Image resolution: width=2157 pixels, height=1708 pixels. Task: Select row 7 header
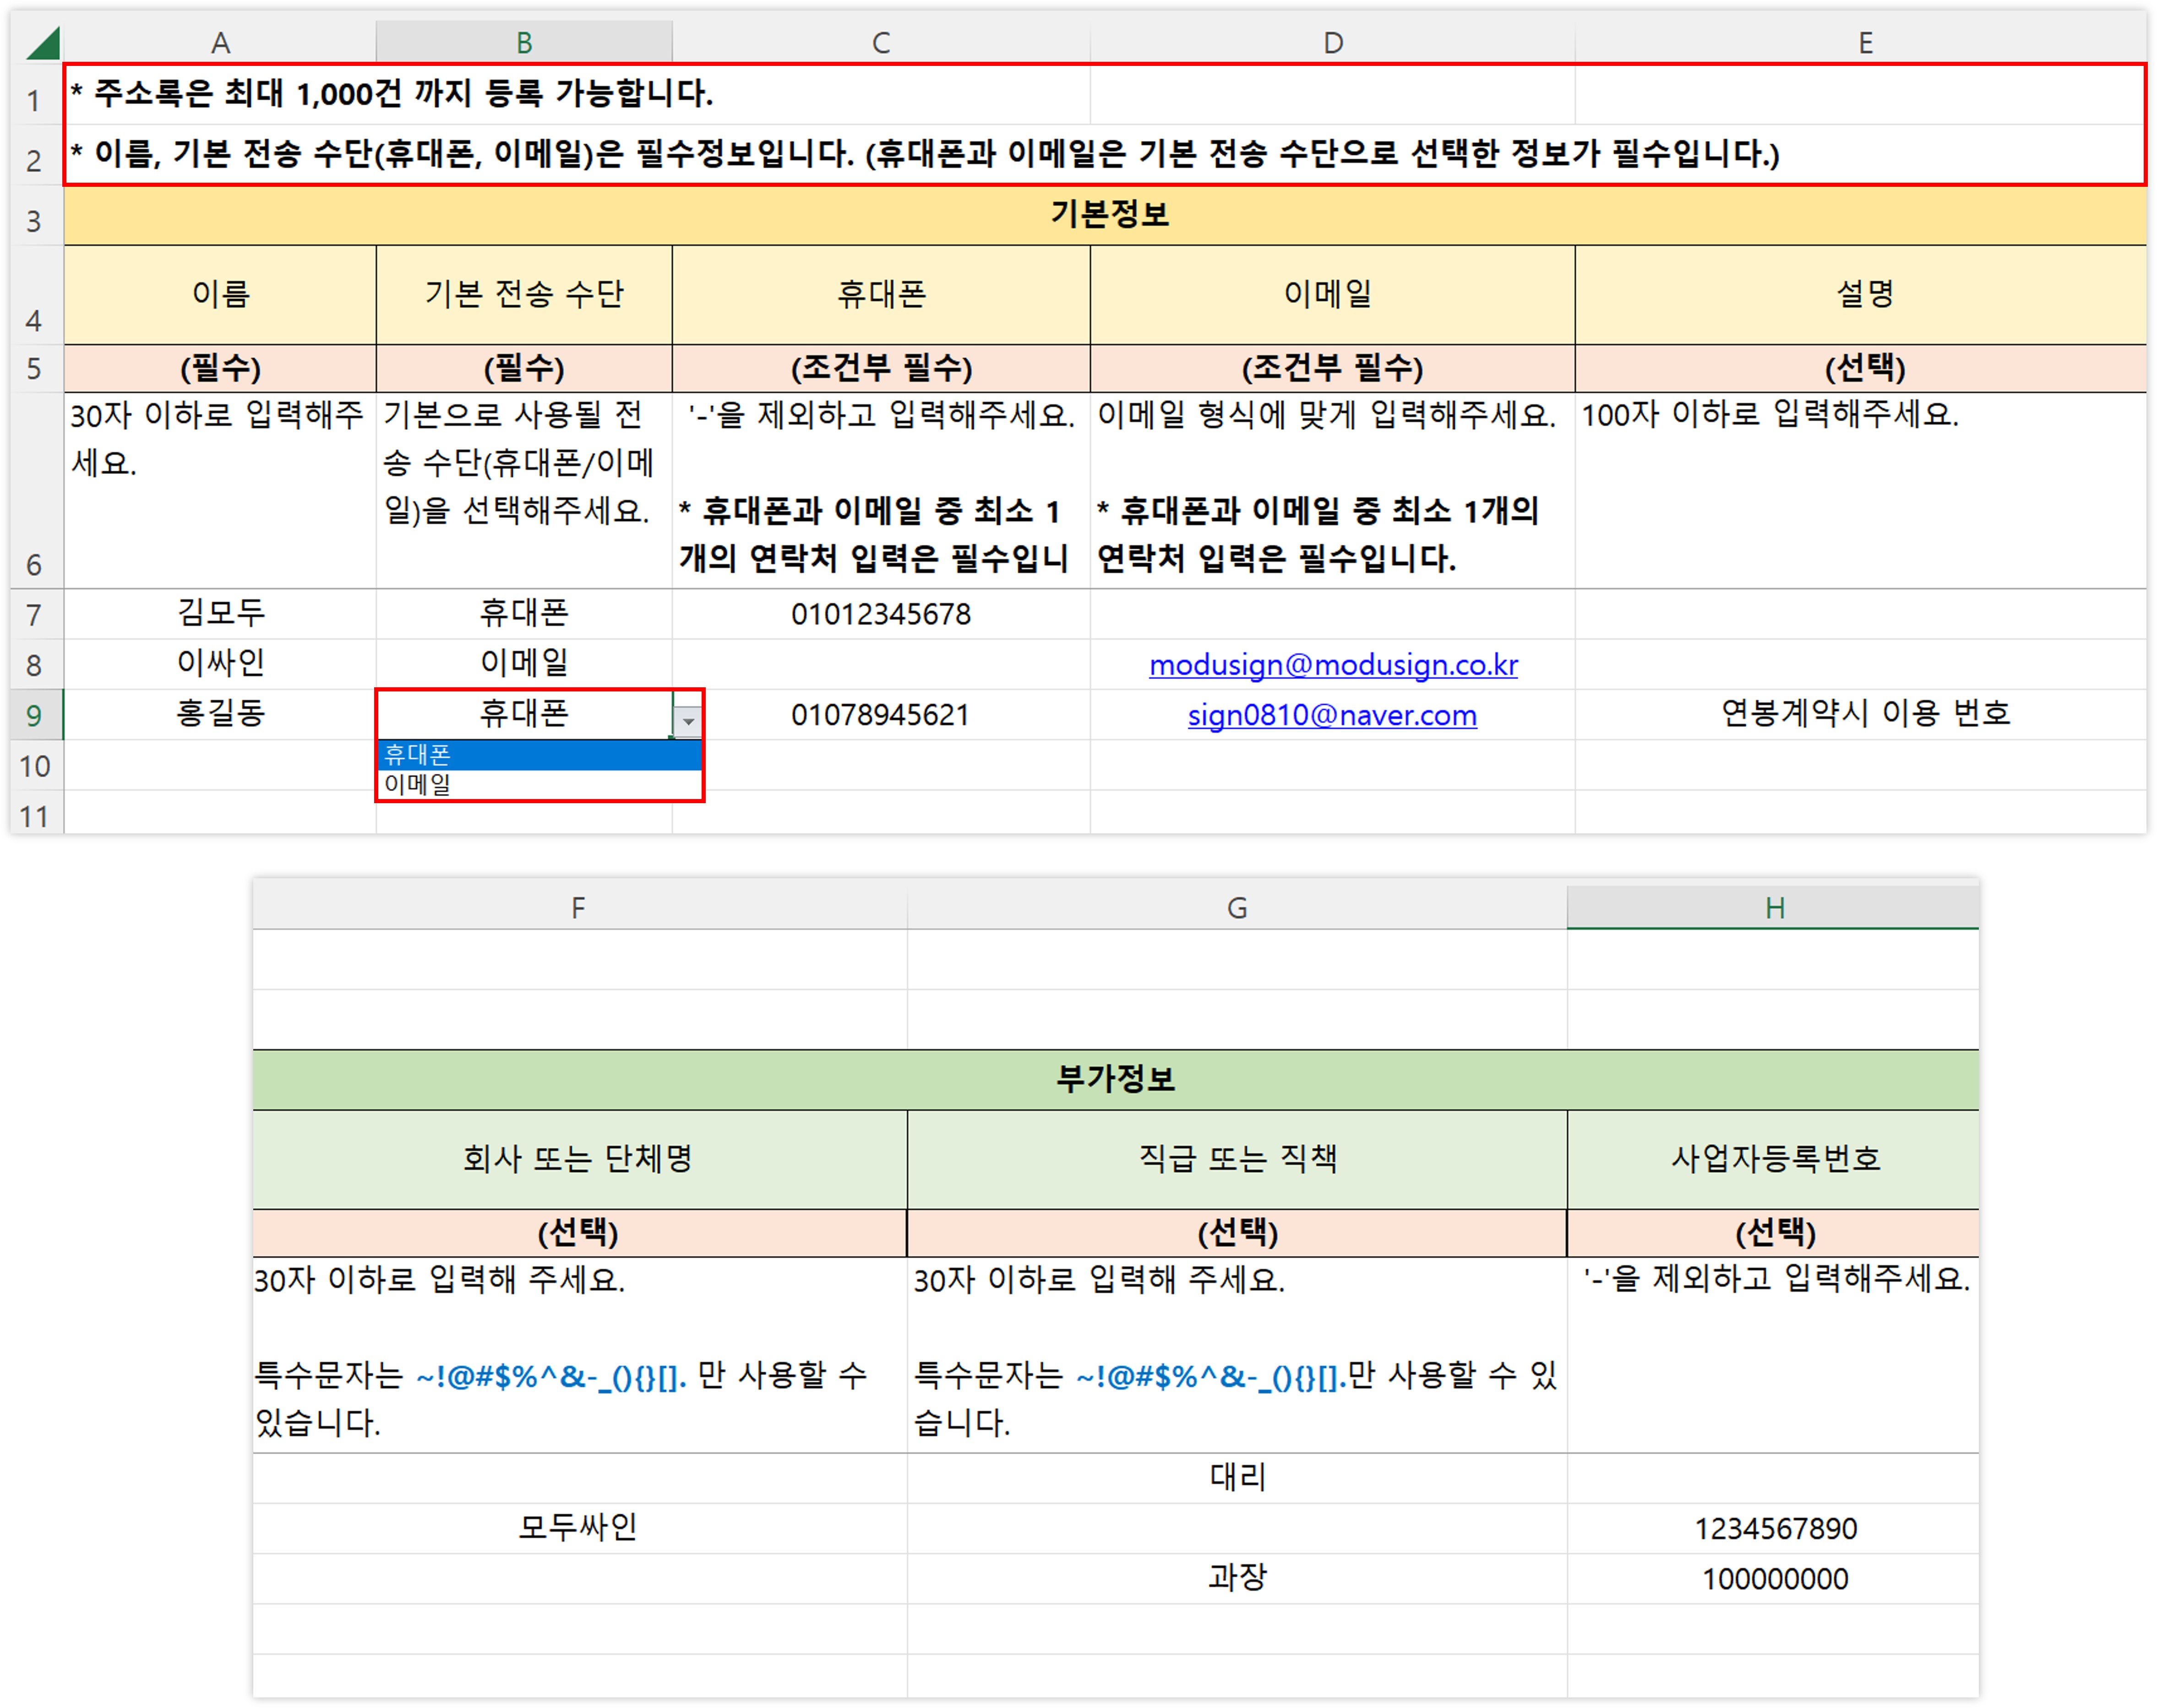click(x=34, y=615)
